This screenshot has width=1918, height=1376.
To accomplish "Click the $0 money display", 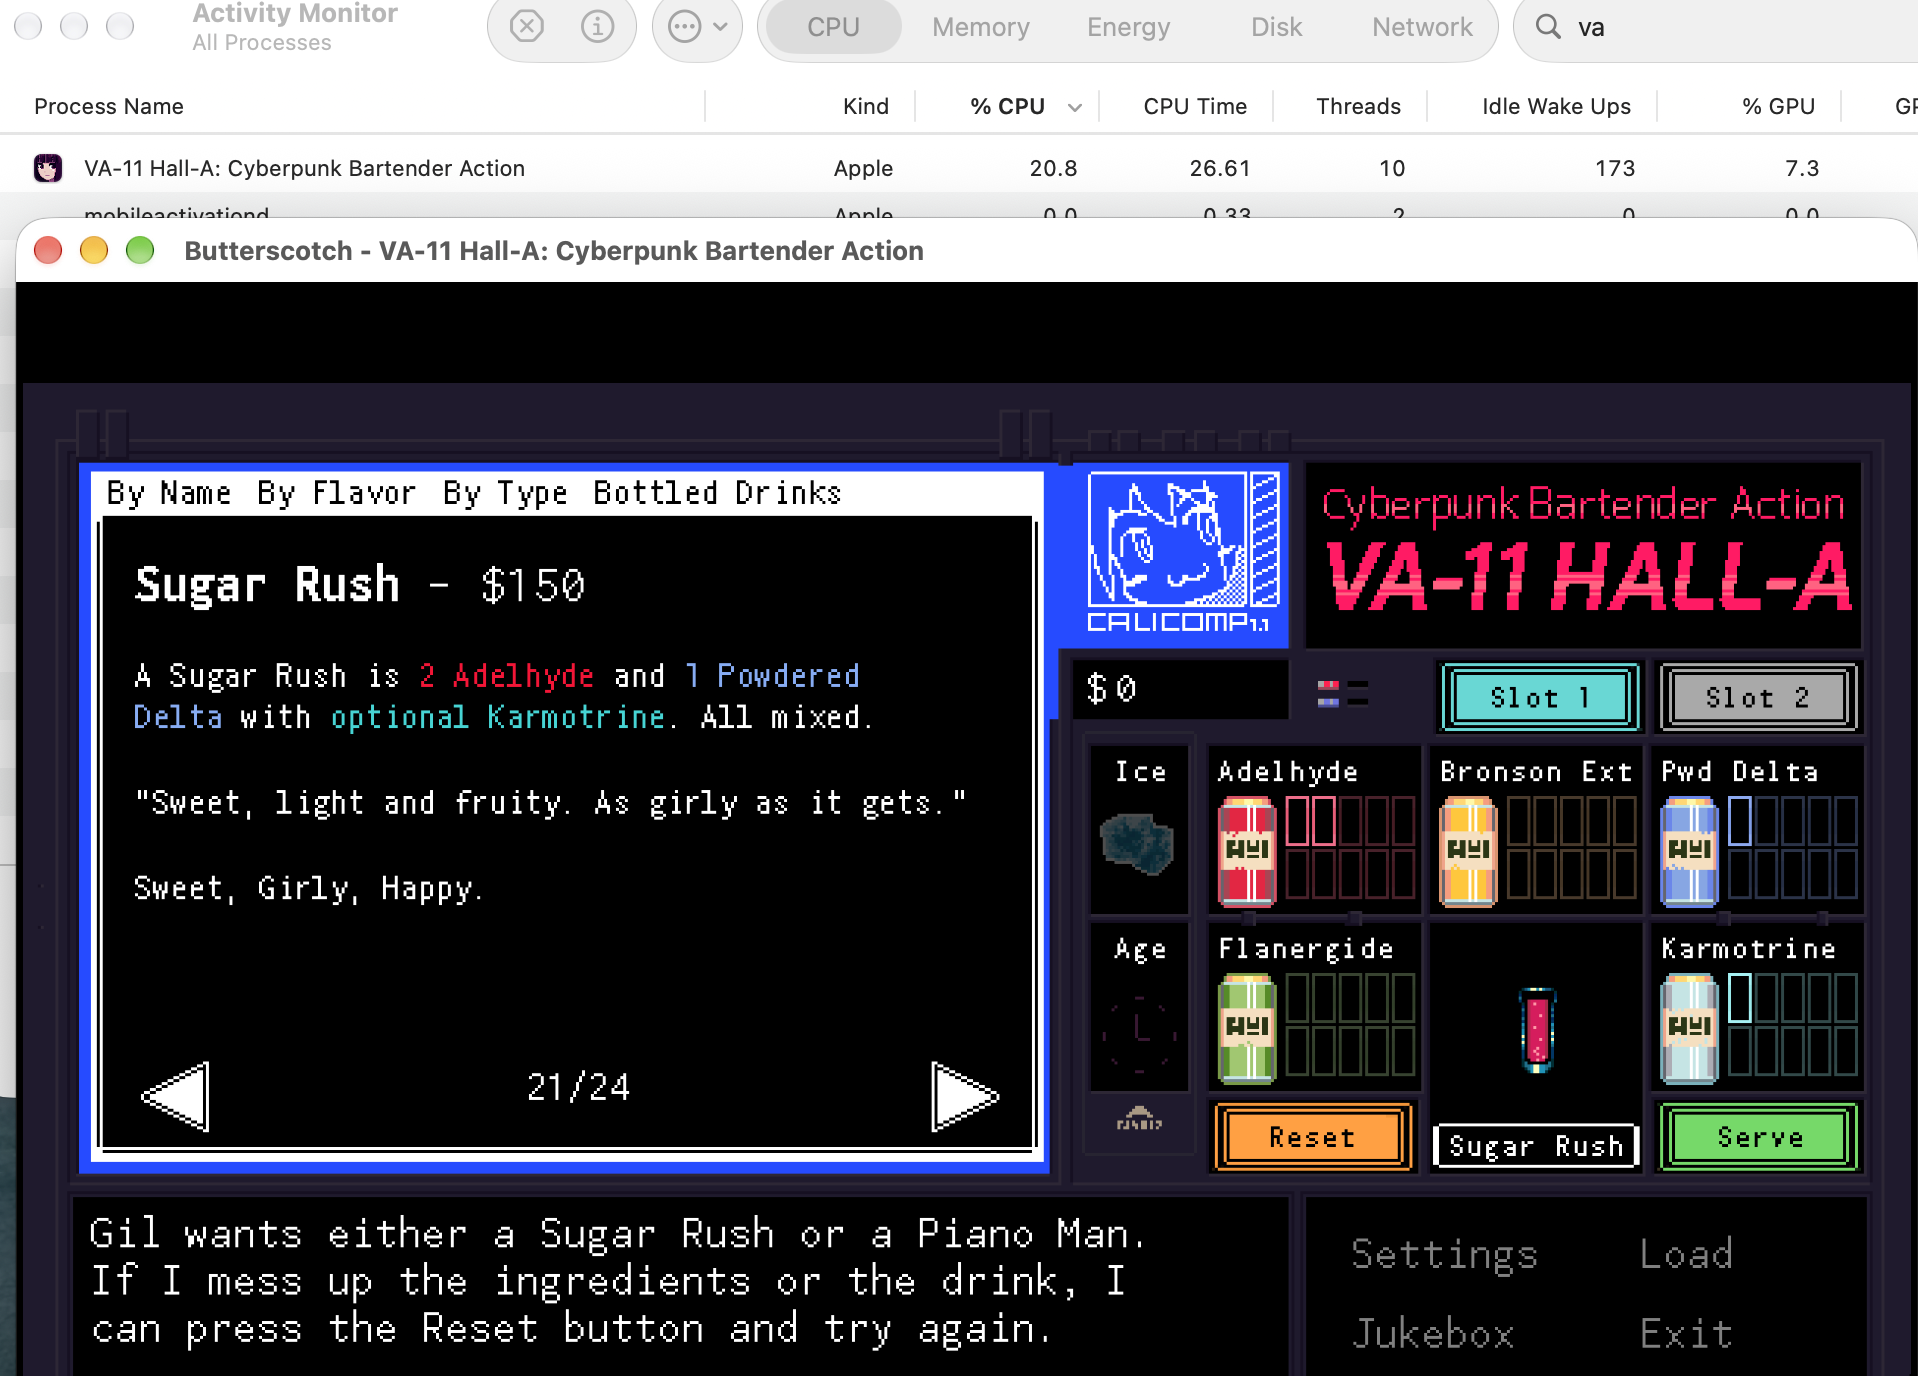I will [x=1180, y=689].
